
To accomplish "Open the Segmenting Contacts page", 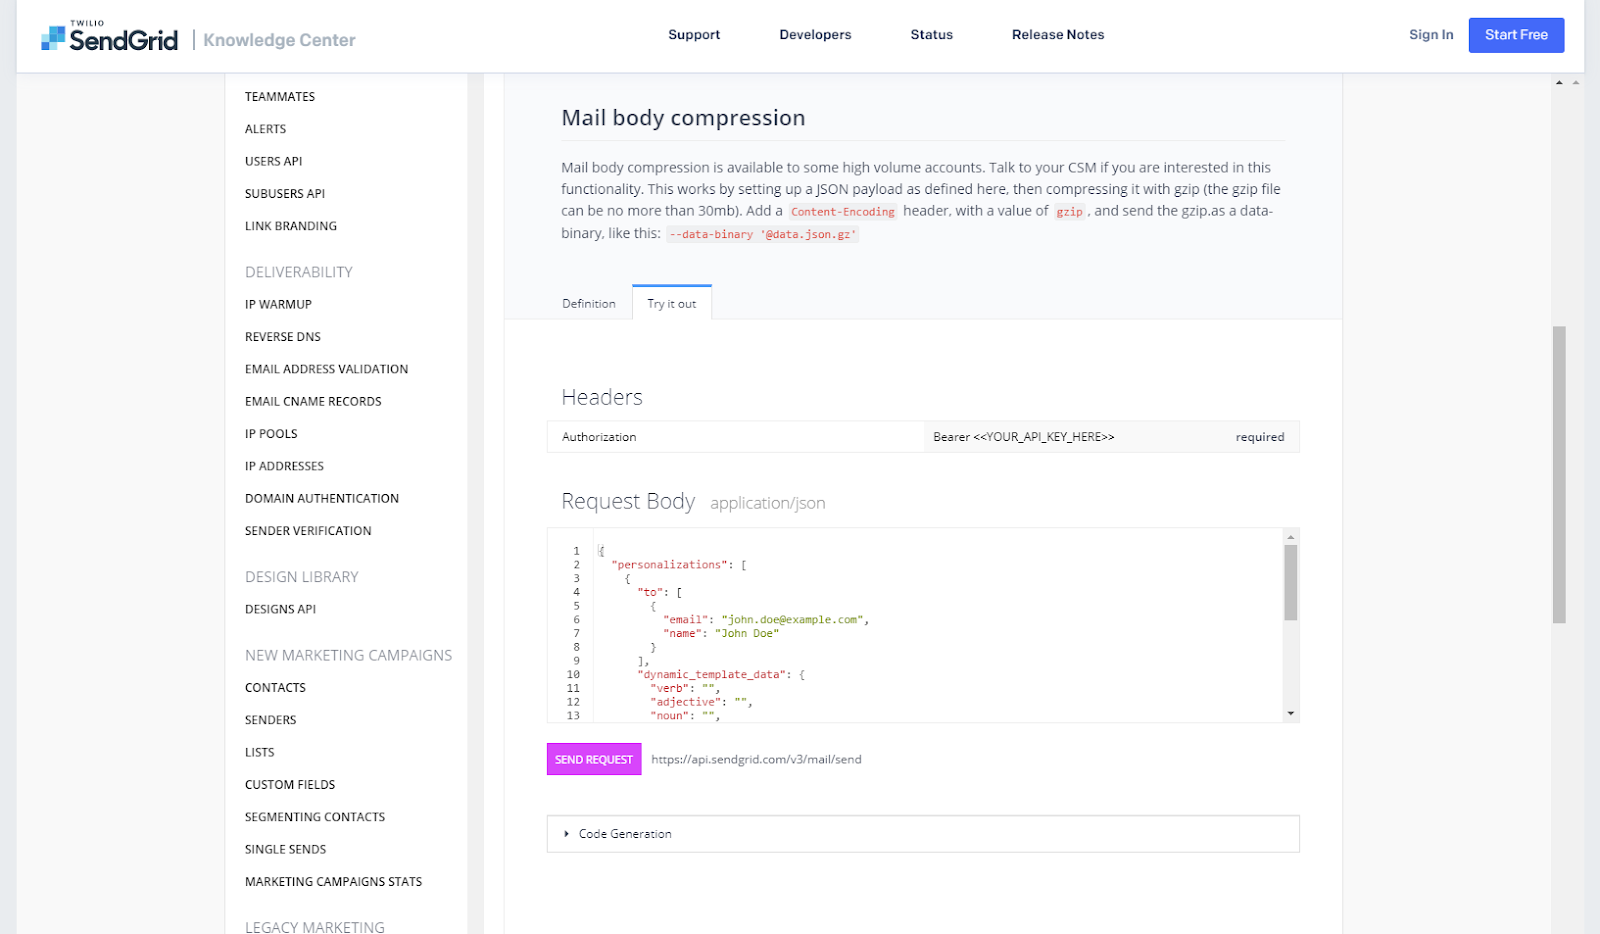I will (314, 816).
